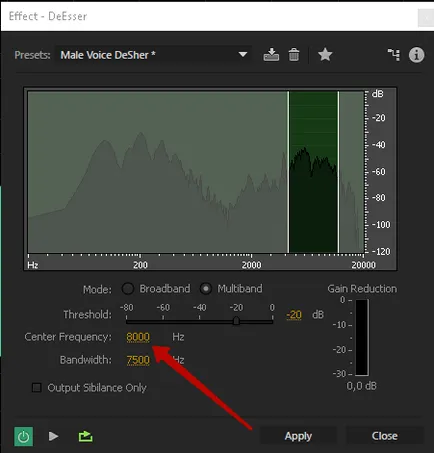Click the window close button in title bar

(426, 18)
